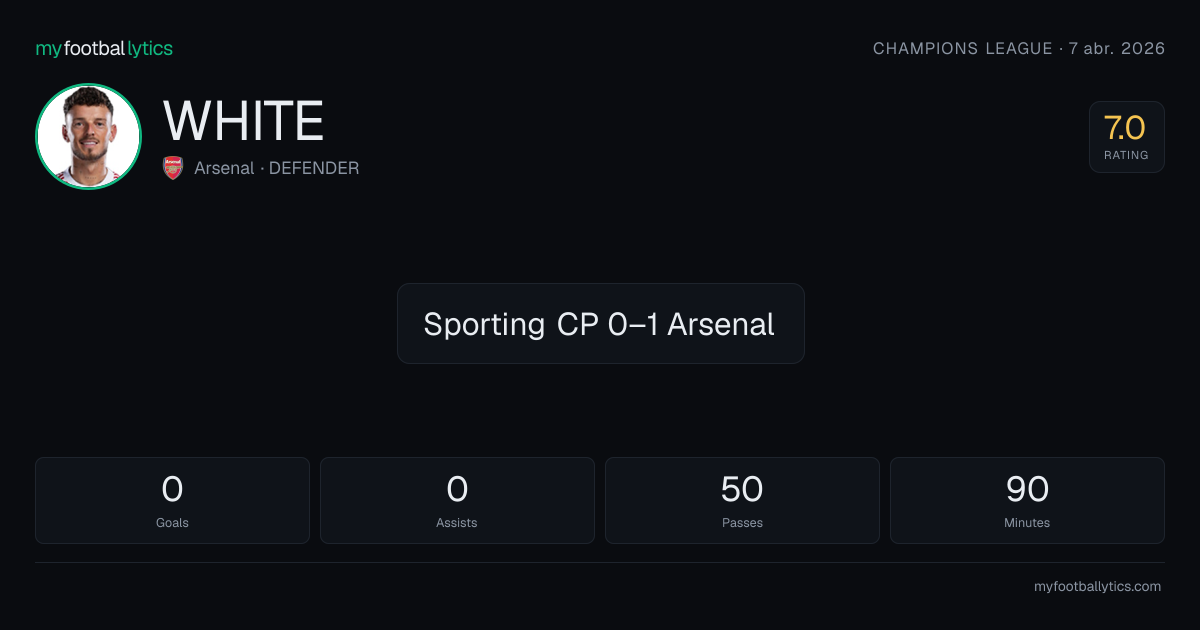
Task: Click the 50 passes number
Action: [742, 489]
